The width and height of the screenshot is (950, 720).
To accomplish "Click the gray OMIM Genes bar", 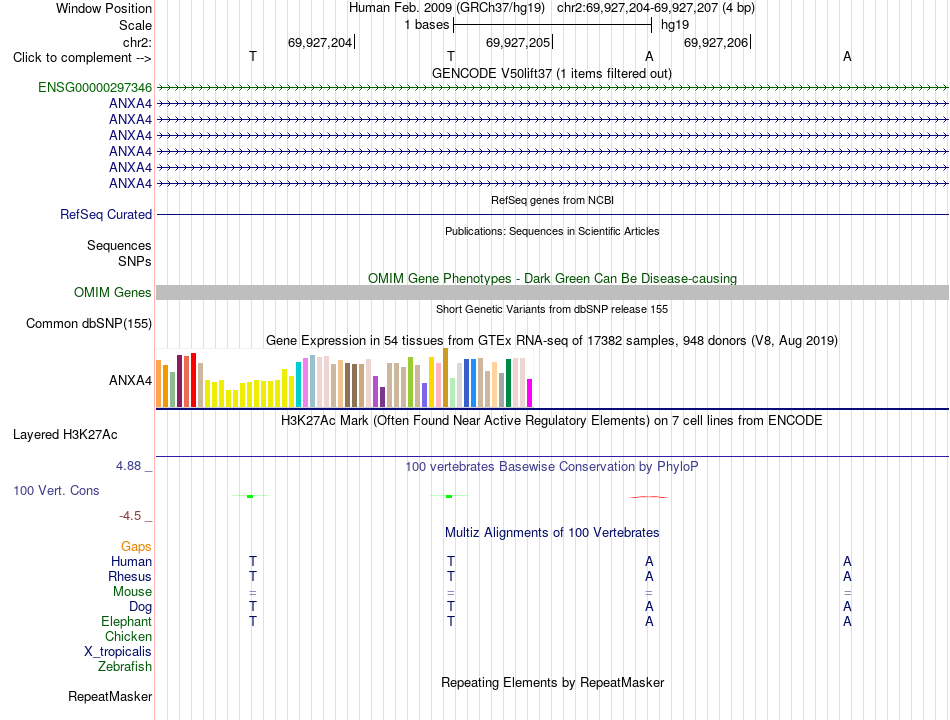I will tap(553, 293).
